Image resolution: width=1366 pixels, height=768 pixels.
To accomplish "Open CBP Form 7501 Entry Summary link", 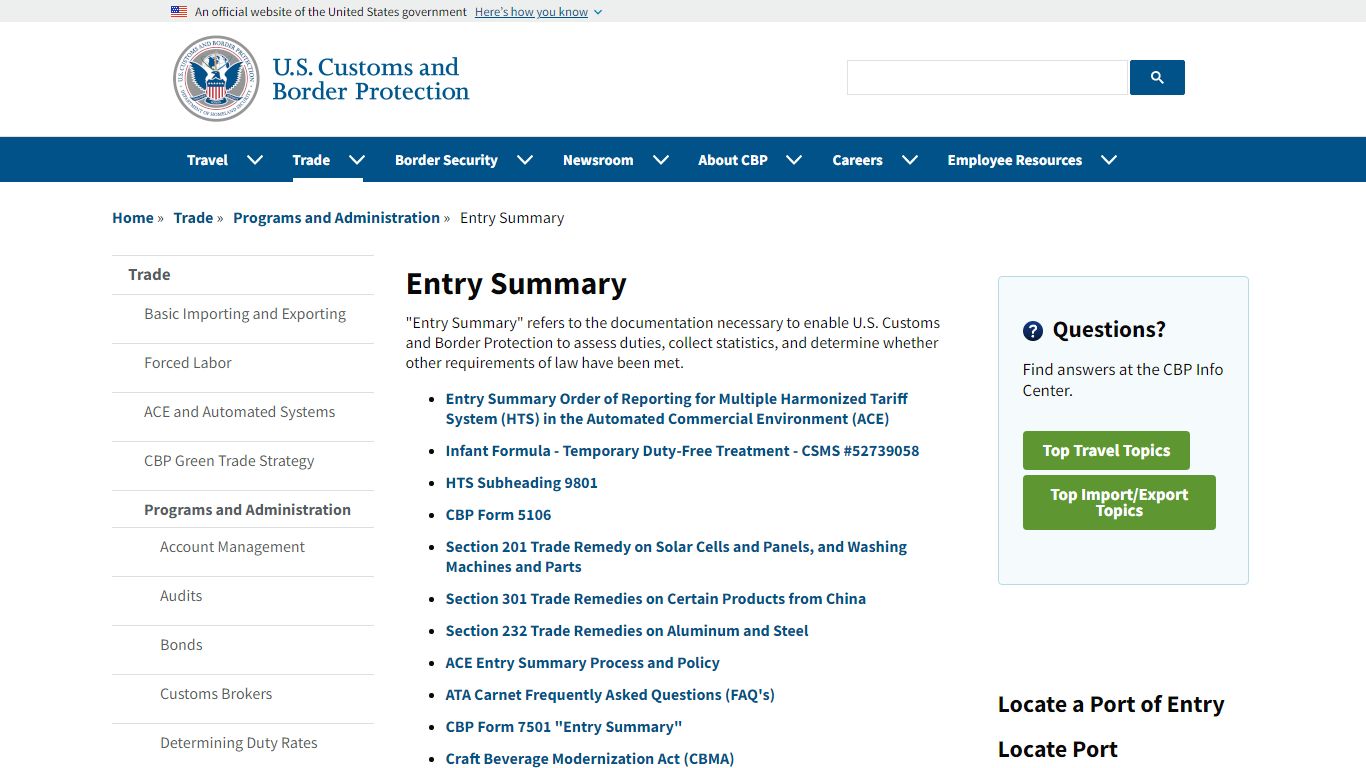I will pyautogui.click(x=564, y=727).
